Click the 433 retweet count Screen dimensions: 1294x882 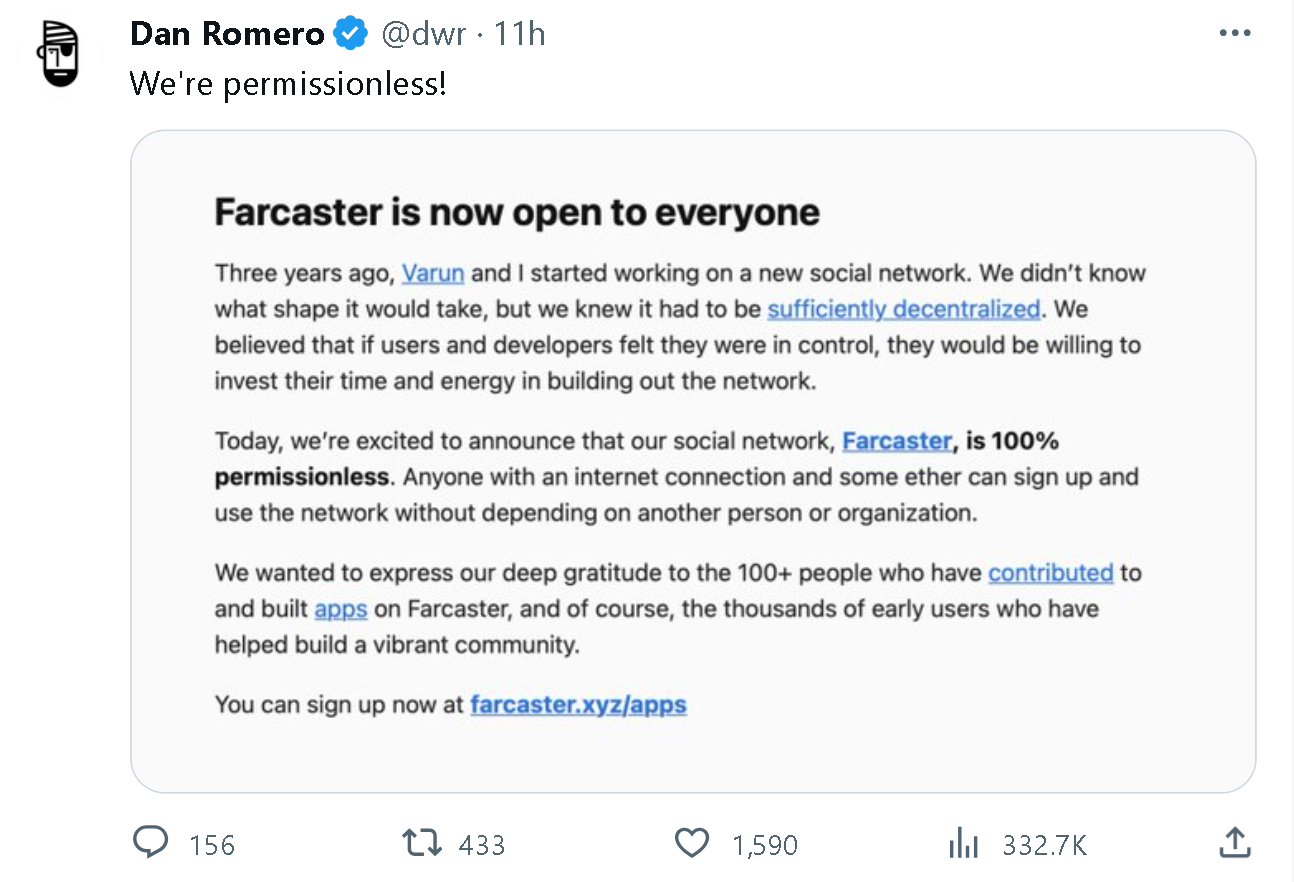(x=481, y=845)
